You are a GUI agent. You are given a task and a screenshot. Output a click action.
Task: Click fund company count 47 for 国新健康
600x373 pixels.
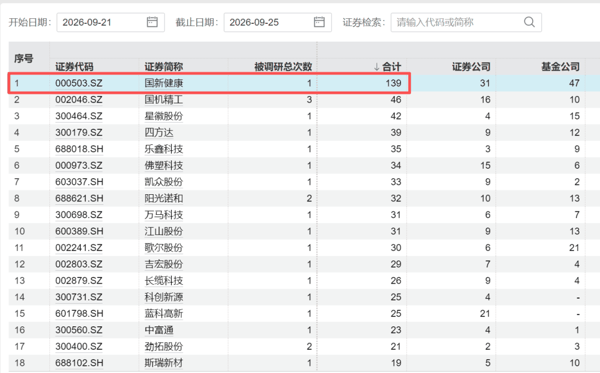click(x=574, y=83)
